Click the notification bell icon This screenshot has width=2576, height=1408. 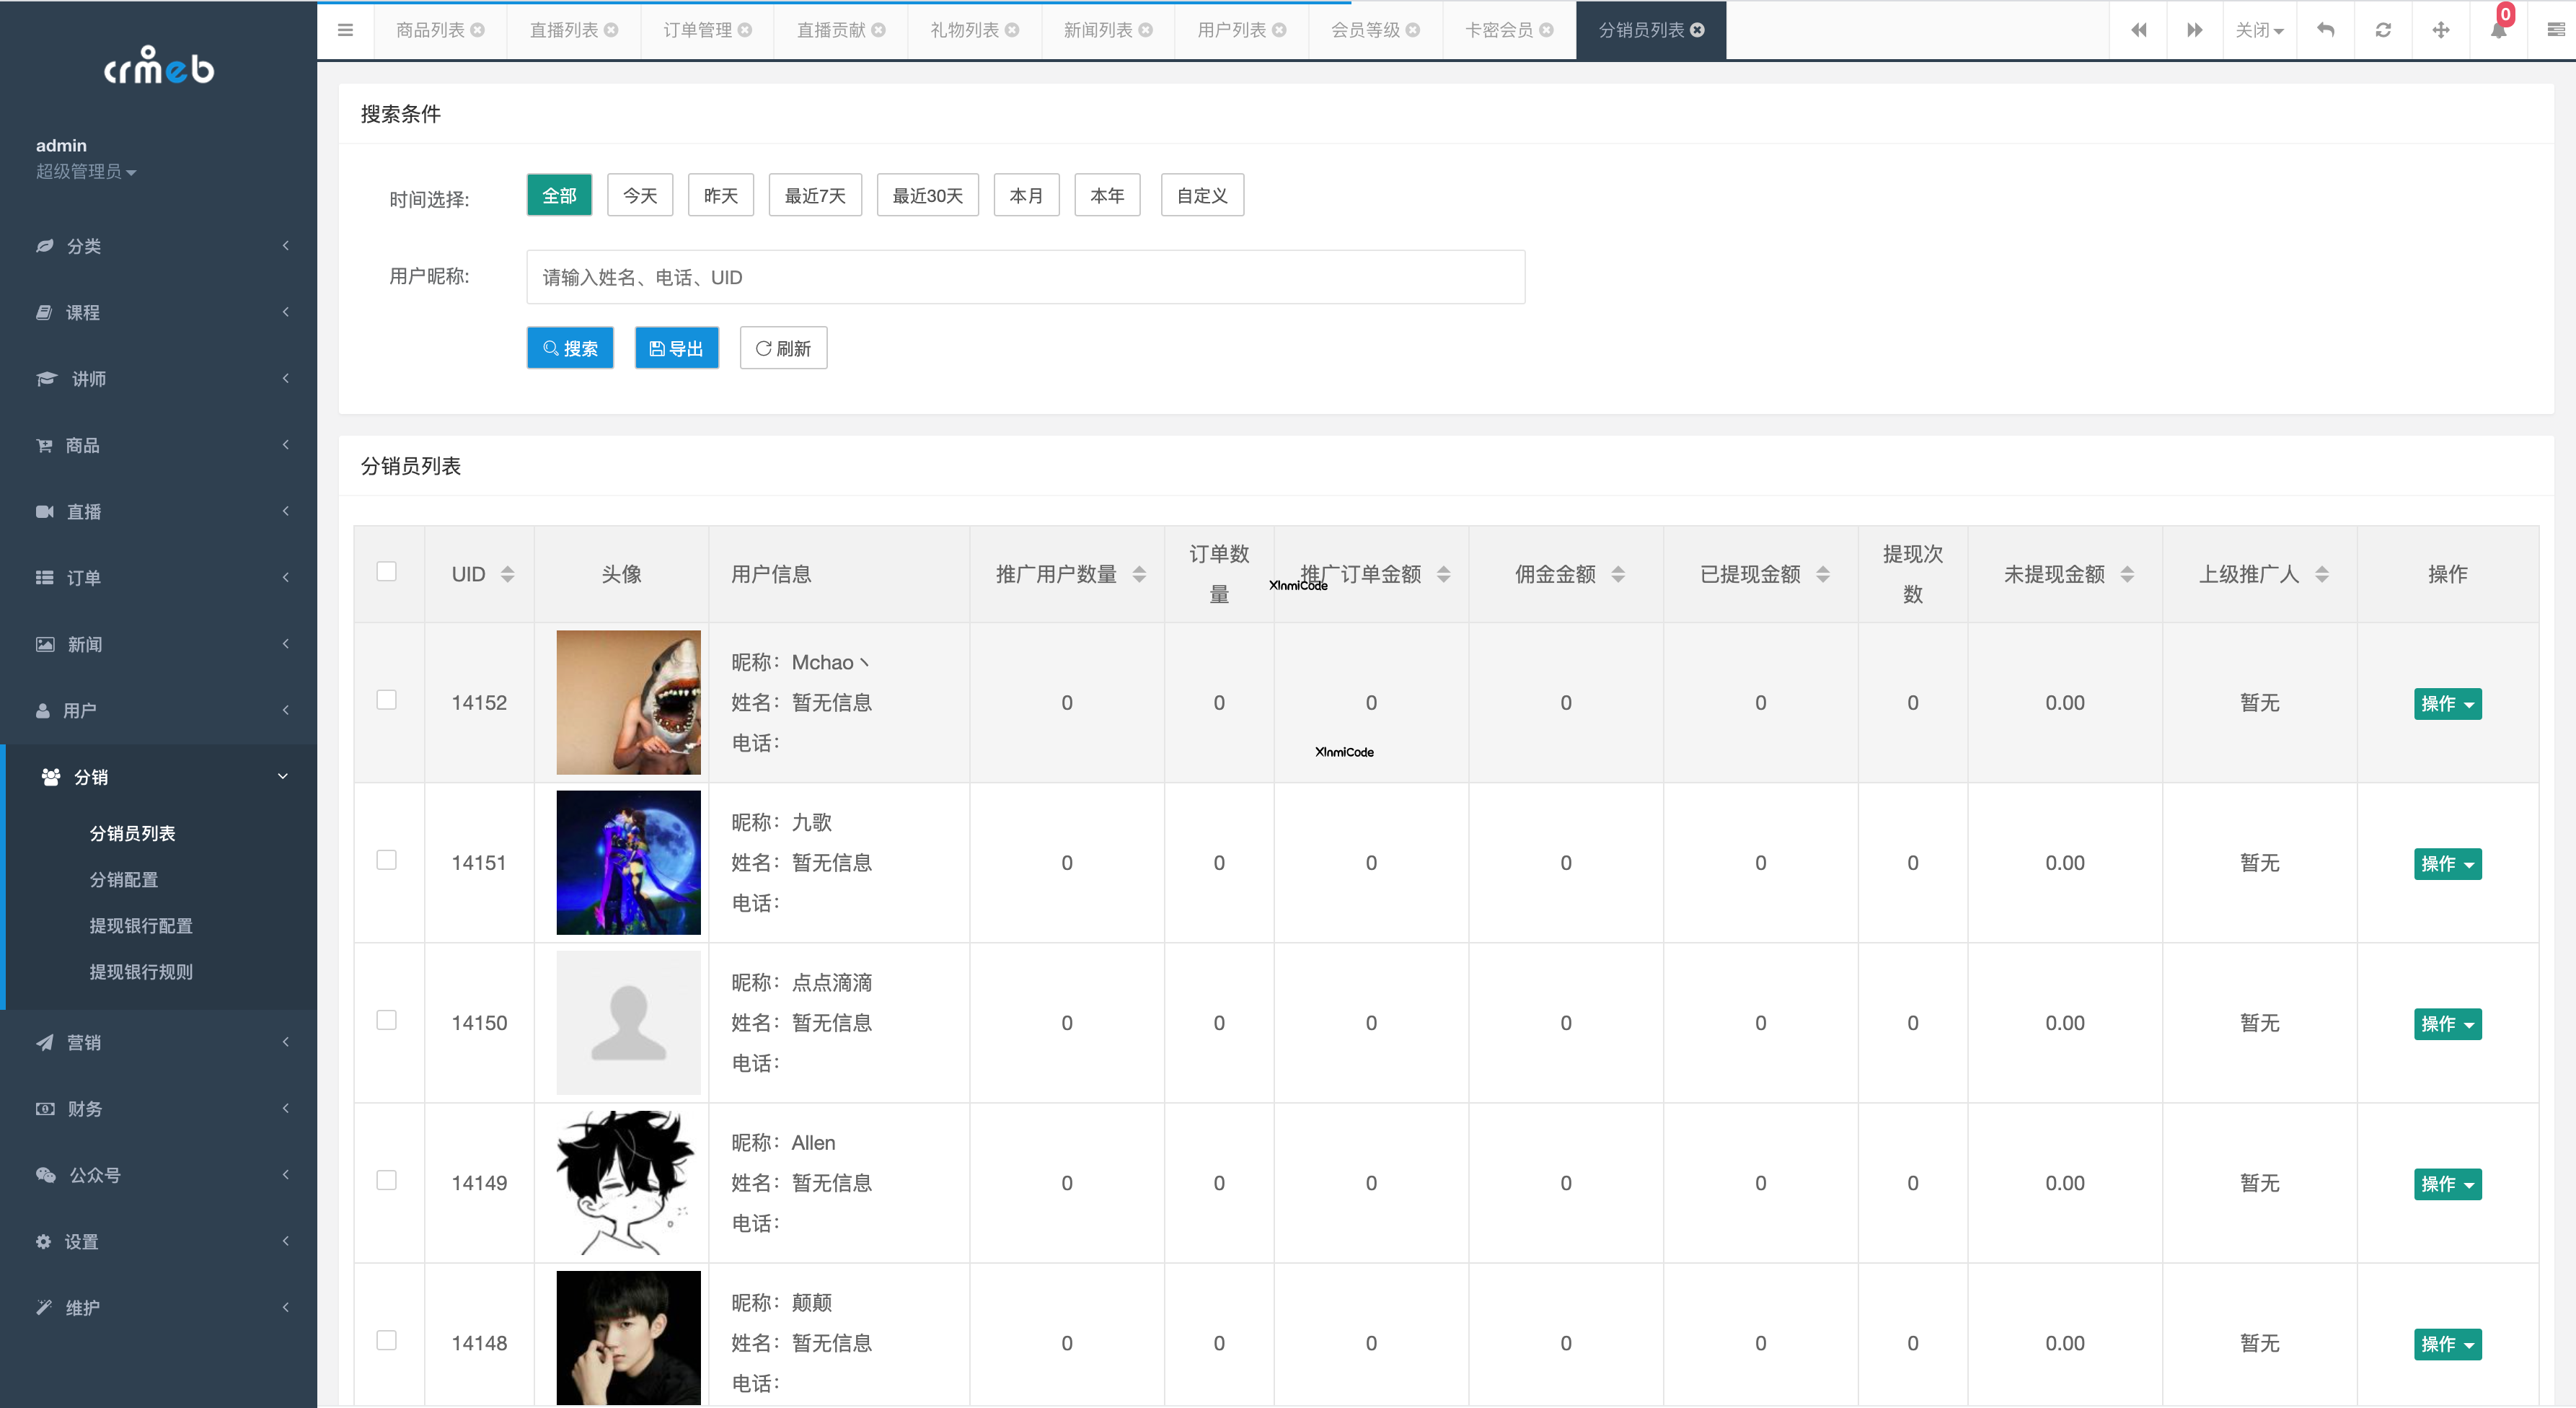(2498, 30)
